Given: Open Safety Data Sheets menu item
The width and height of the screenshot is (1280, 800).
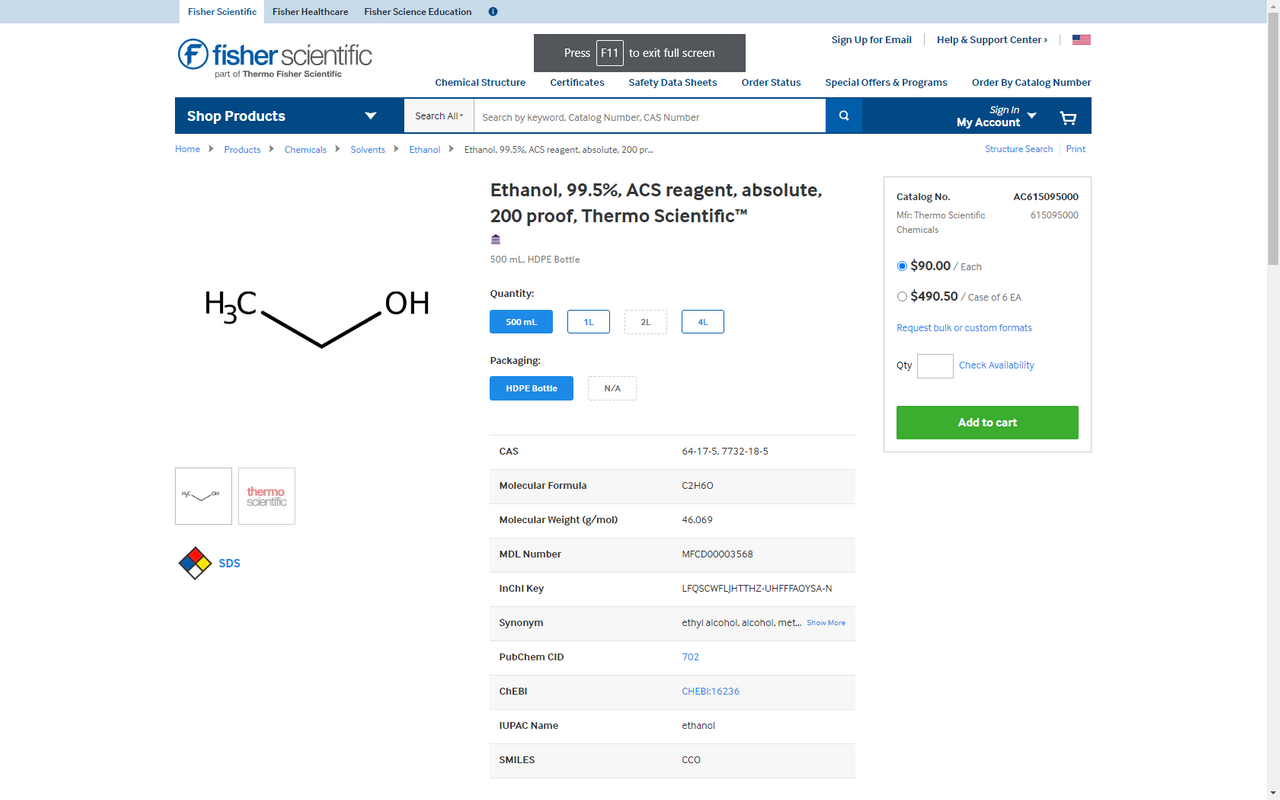Looking at the screenshot, I should (x=673, y=82).
